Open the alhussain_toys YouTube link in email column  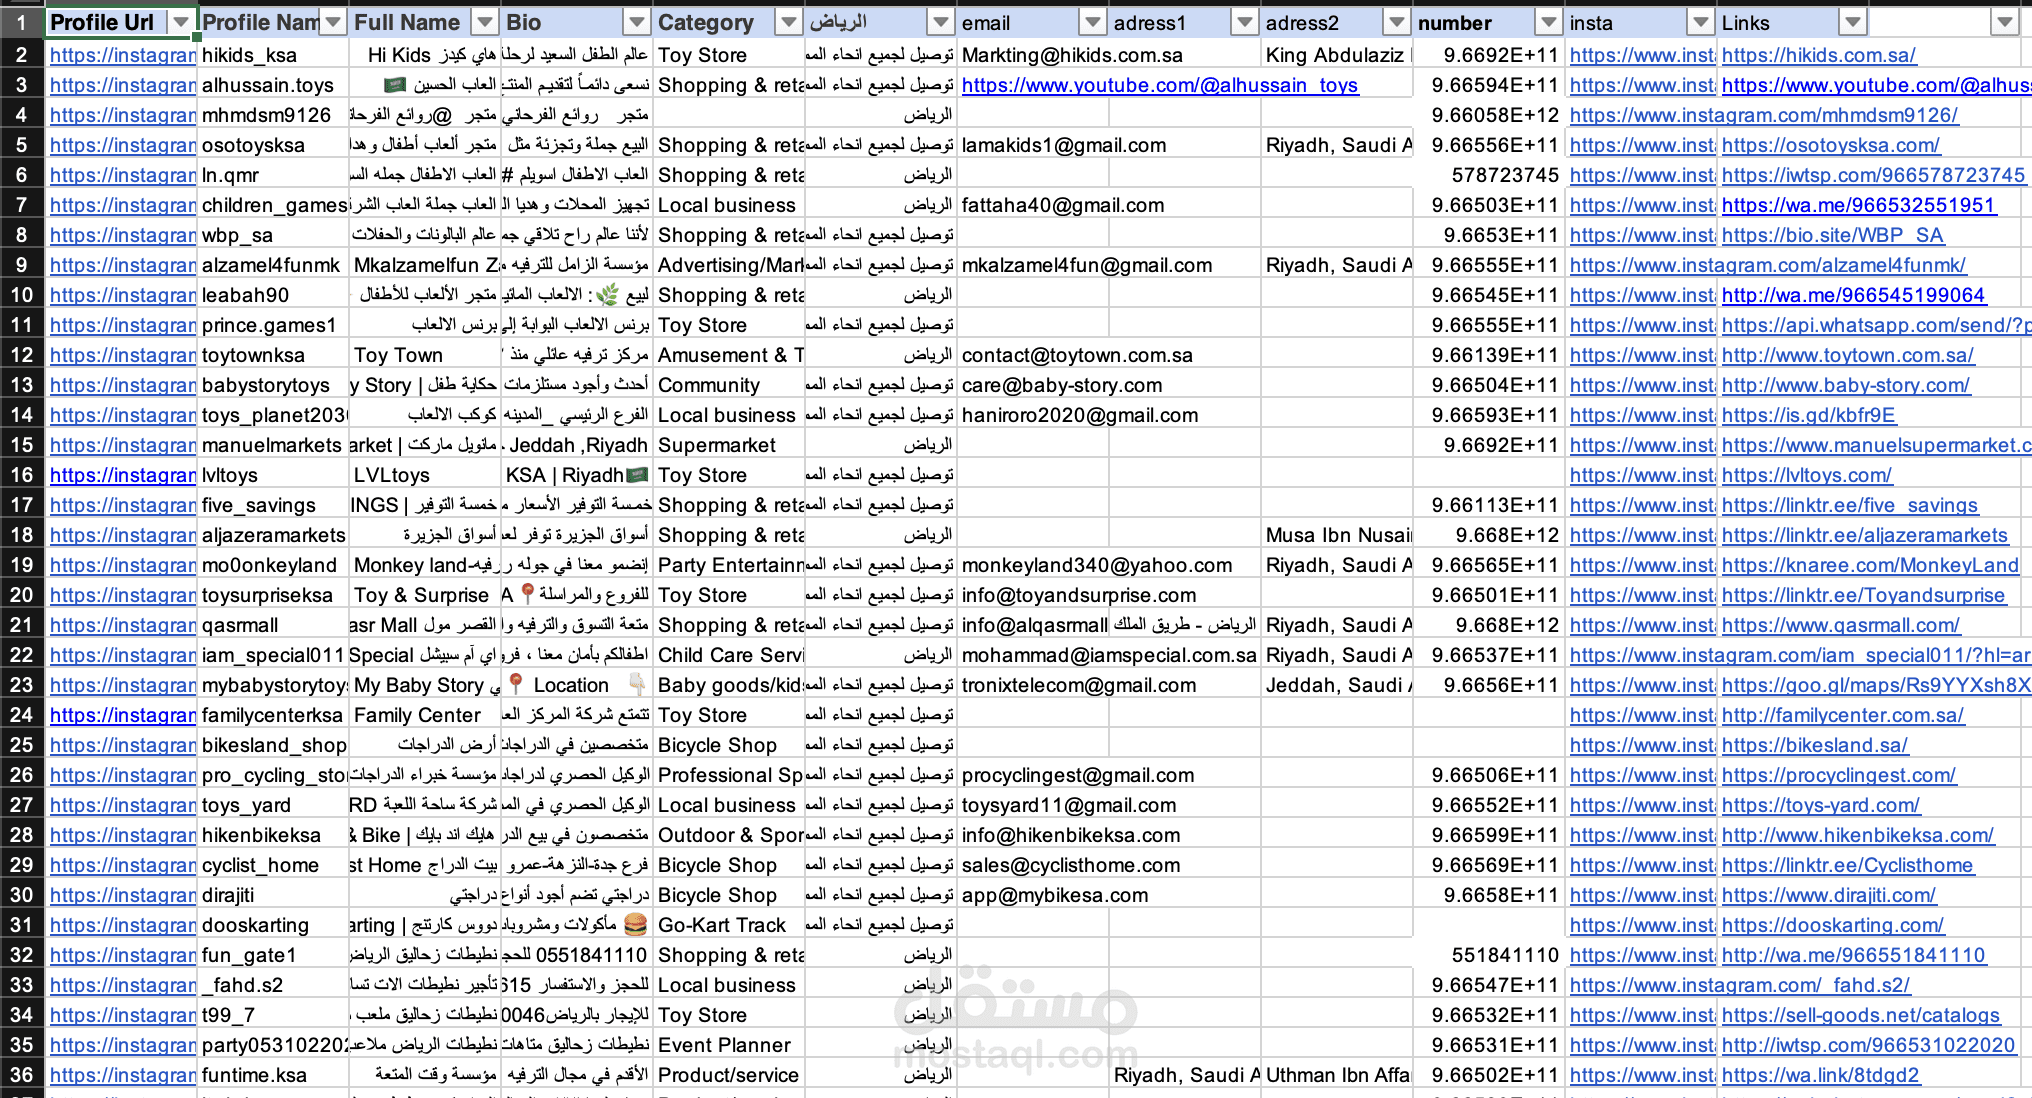click(x=1160, y=85)
